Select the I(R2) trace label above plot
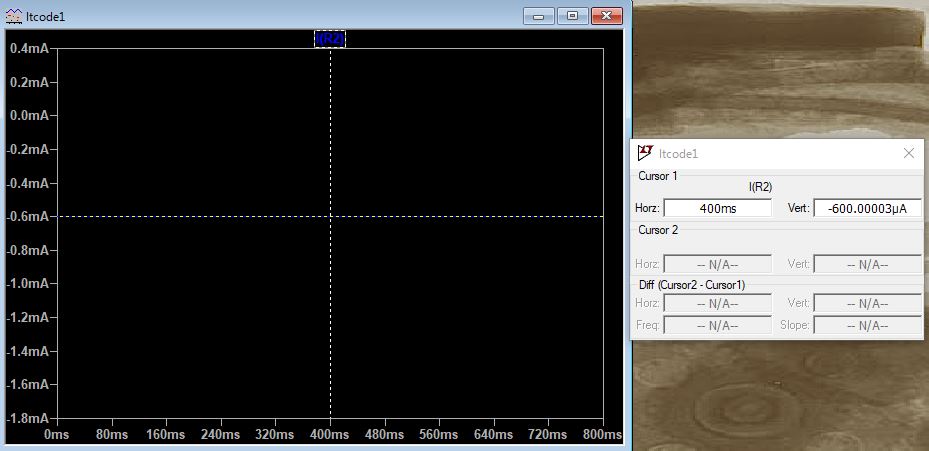The width and height of the screenshot is (929, 451). click(x=330, y=39)
